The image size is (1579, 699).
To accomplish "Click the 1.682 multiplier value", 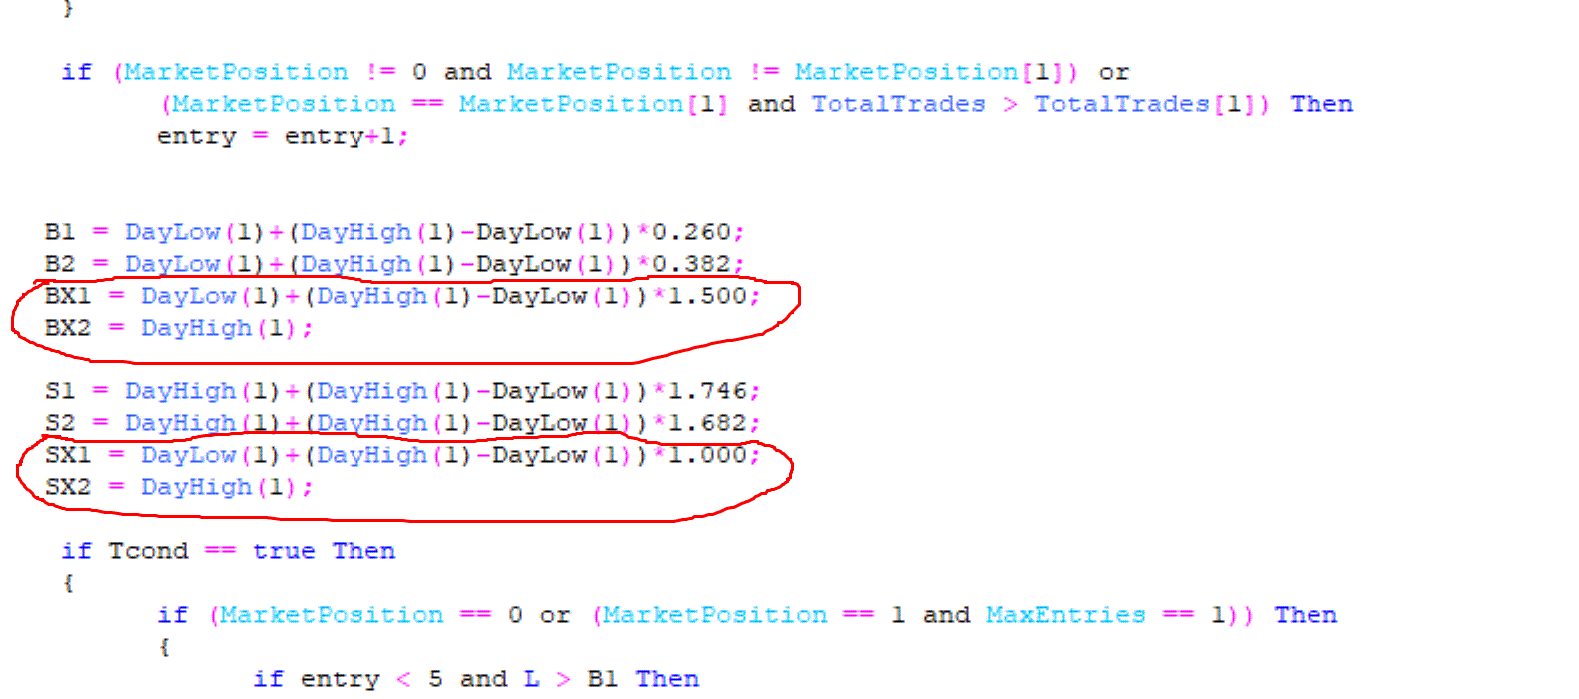I will (x=707, y=423).
